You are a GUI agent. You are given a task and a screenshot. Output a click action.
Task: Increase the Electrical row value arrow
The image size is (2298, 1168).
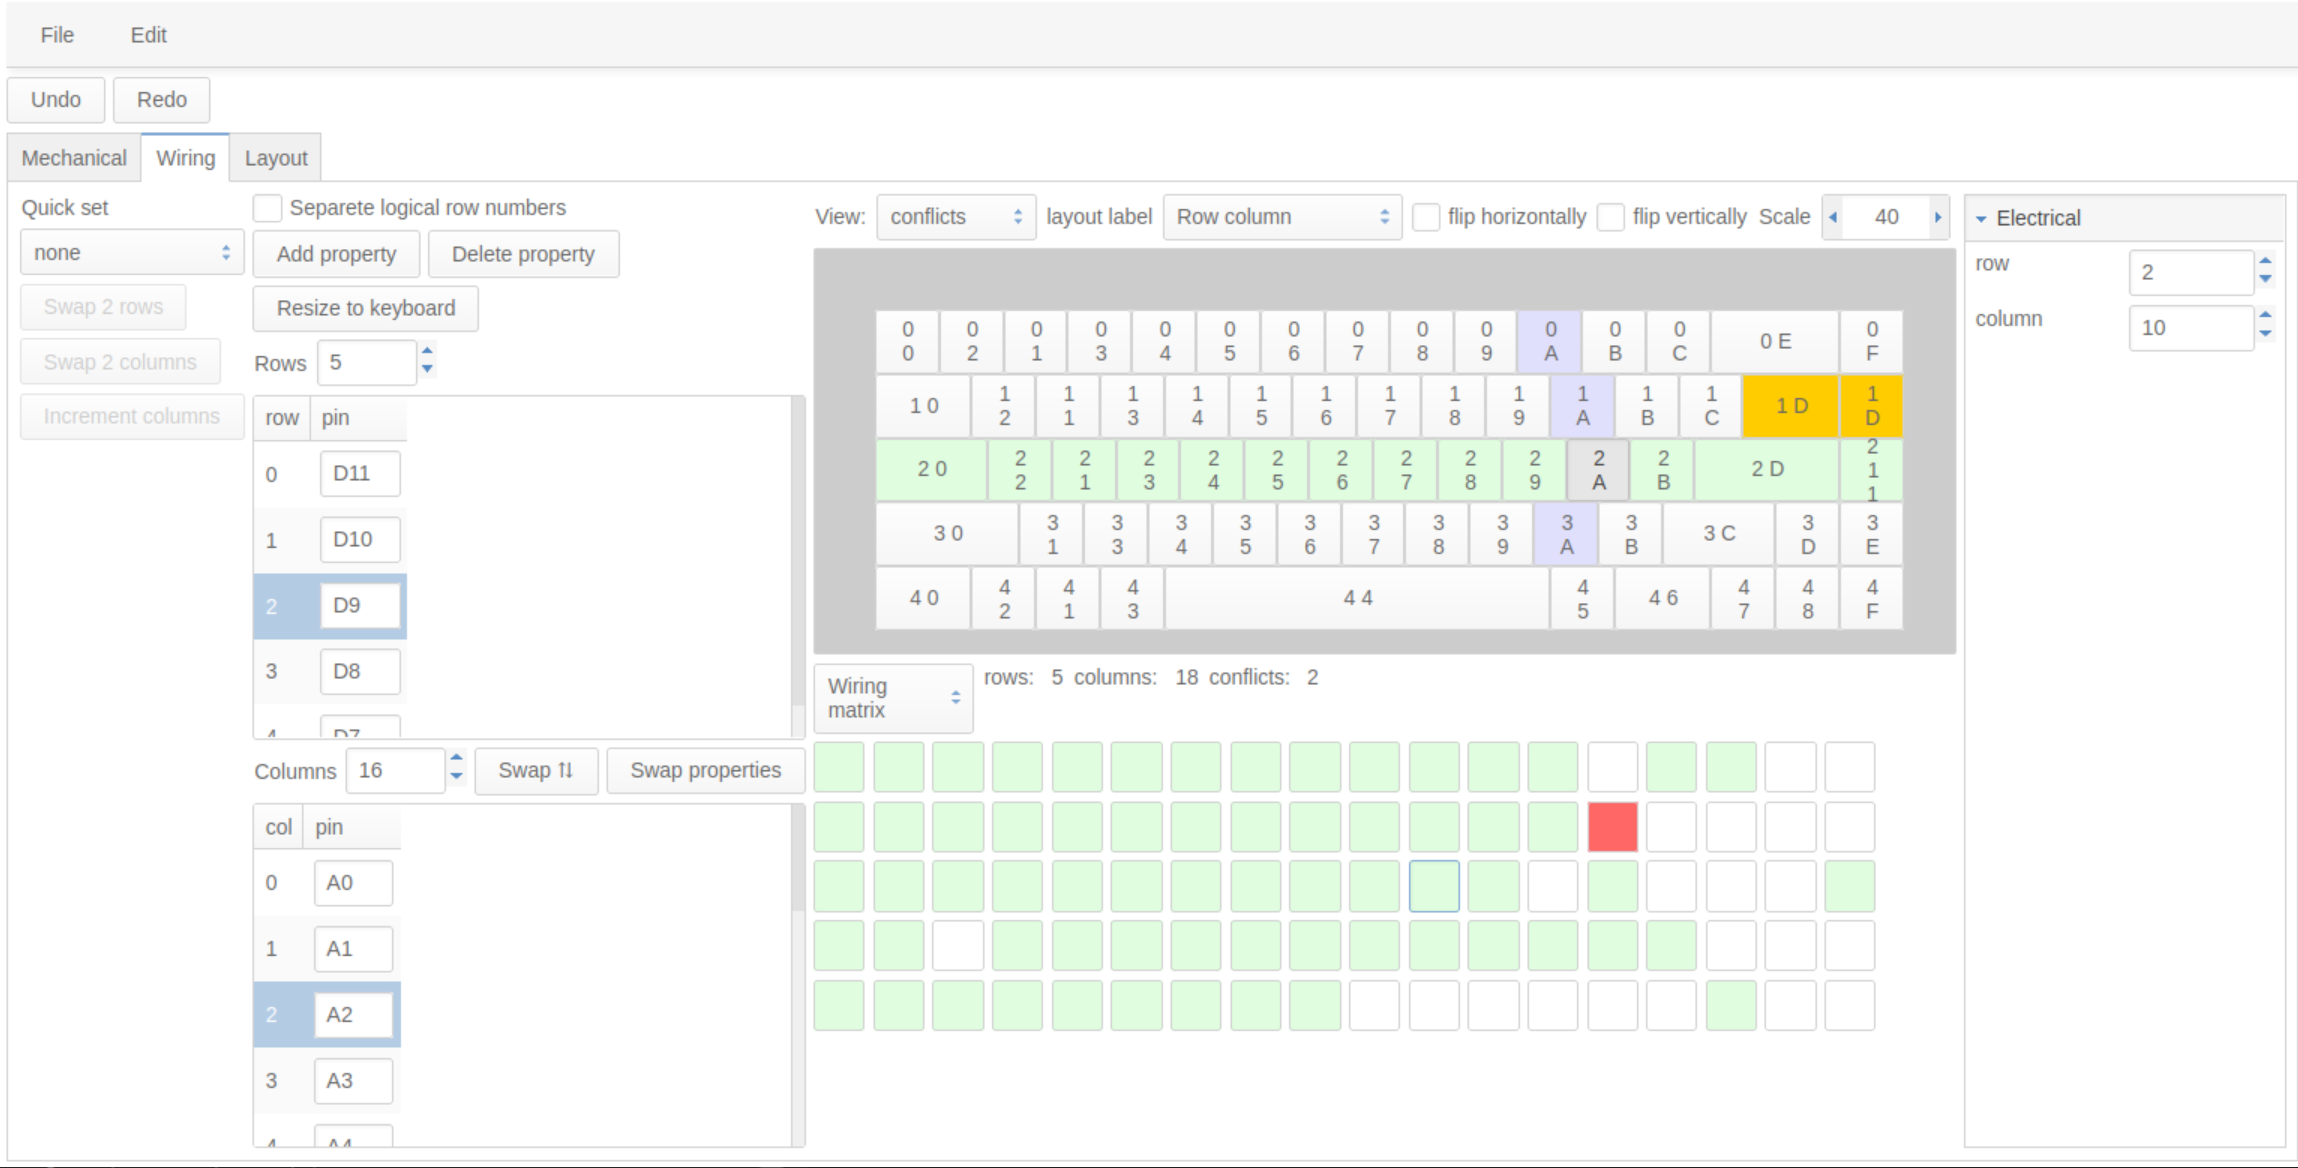(2266, 261)
